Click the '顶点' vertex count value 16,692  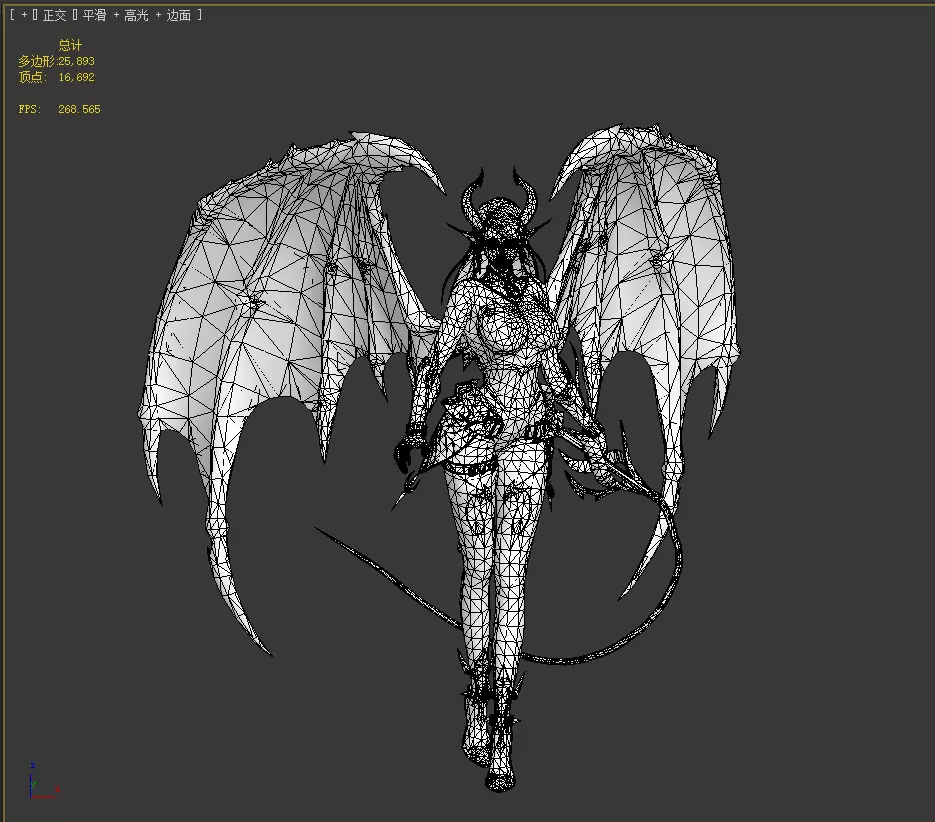coord(76,77)
